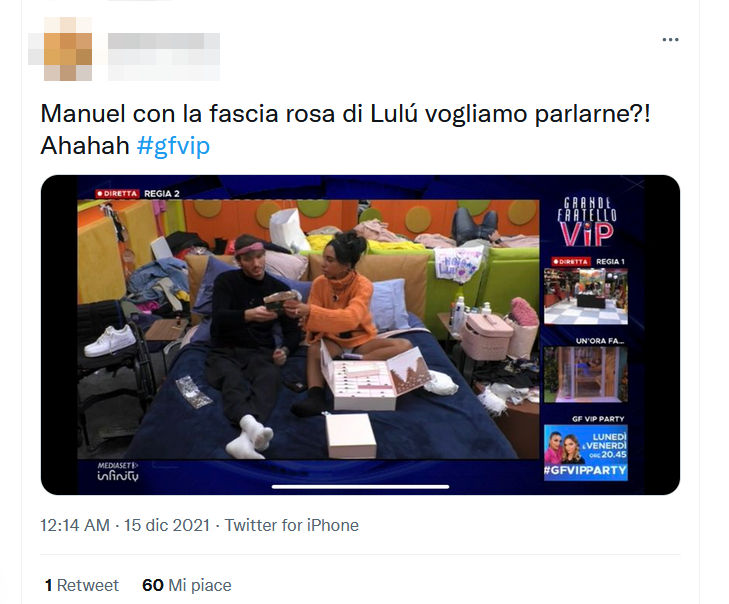Screen dimensions: 729x604
Task: Open the Un'ora fa thumbnail
Action: pyautogui.click(x=586, y=374)
